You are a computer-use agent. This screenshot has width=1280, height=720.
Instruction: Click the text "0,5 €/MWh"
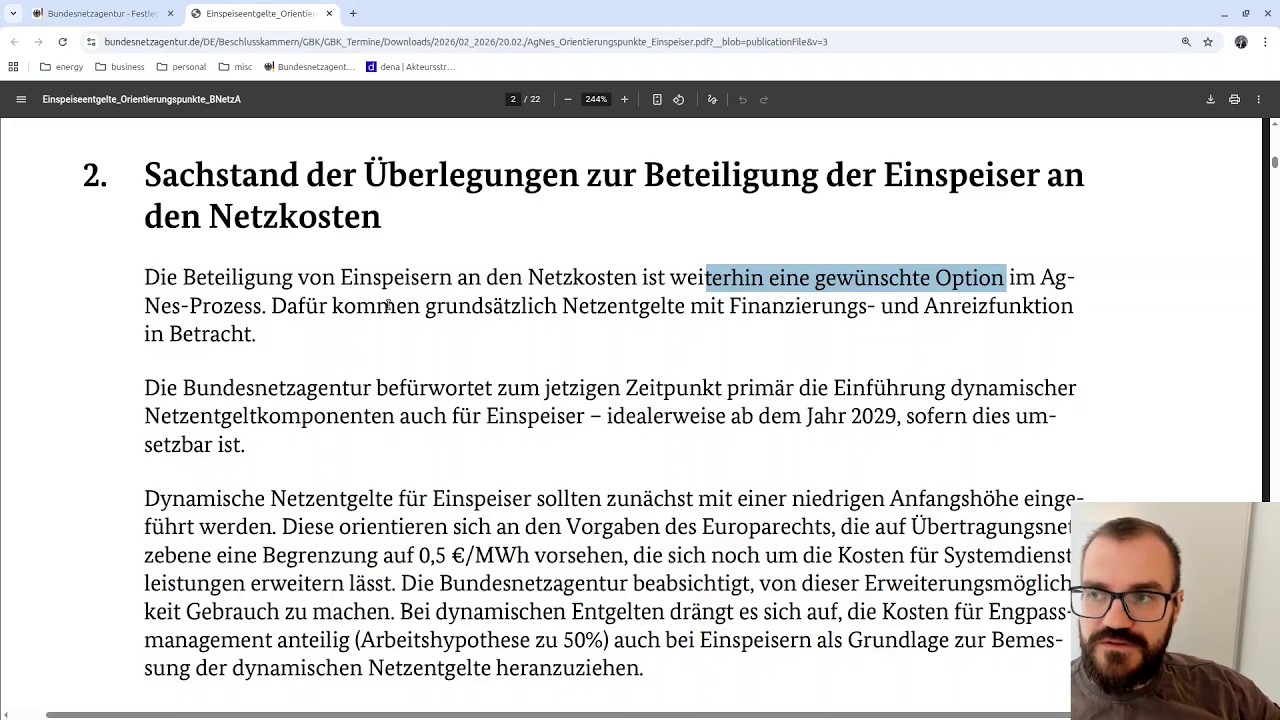pos(474,555)
